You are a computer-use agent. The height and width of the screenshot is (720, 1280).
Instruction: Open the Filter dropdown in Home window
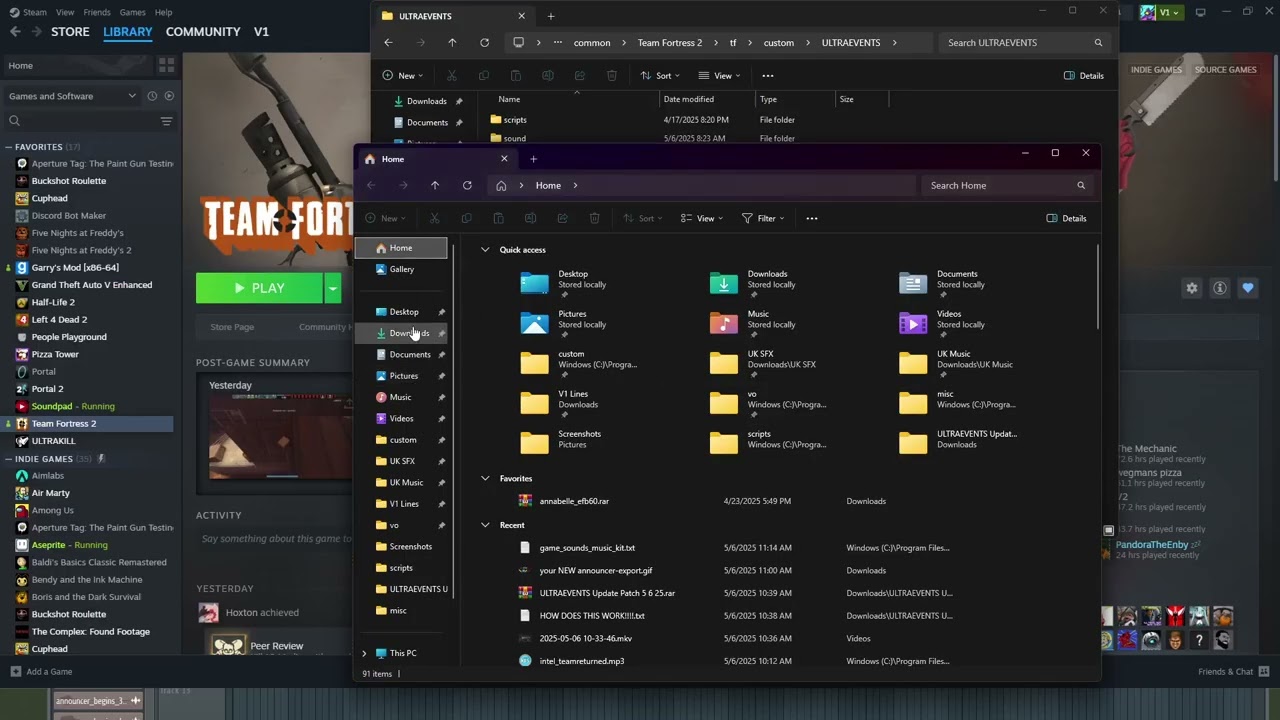coord(763,218)
